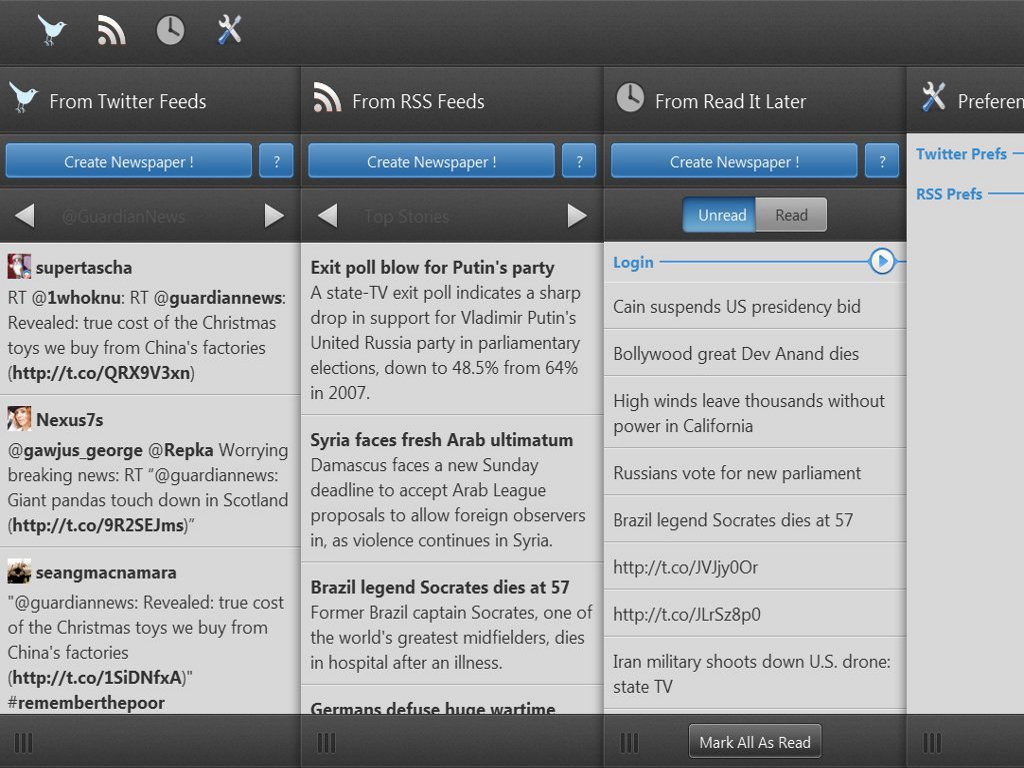Click the Read It Later panel grip icon
Viewport: 1024px width, 768px height.
(629, 742)
